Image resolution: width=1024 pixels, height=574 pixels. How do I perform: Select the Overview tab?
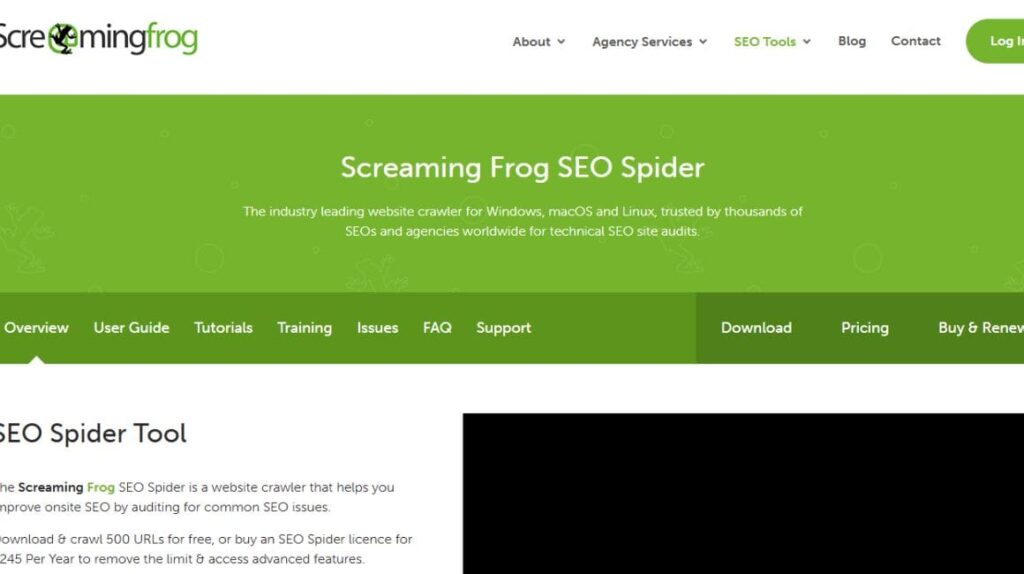click(x=36, y=328)
